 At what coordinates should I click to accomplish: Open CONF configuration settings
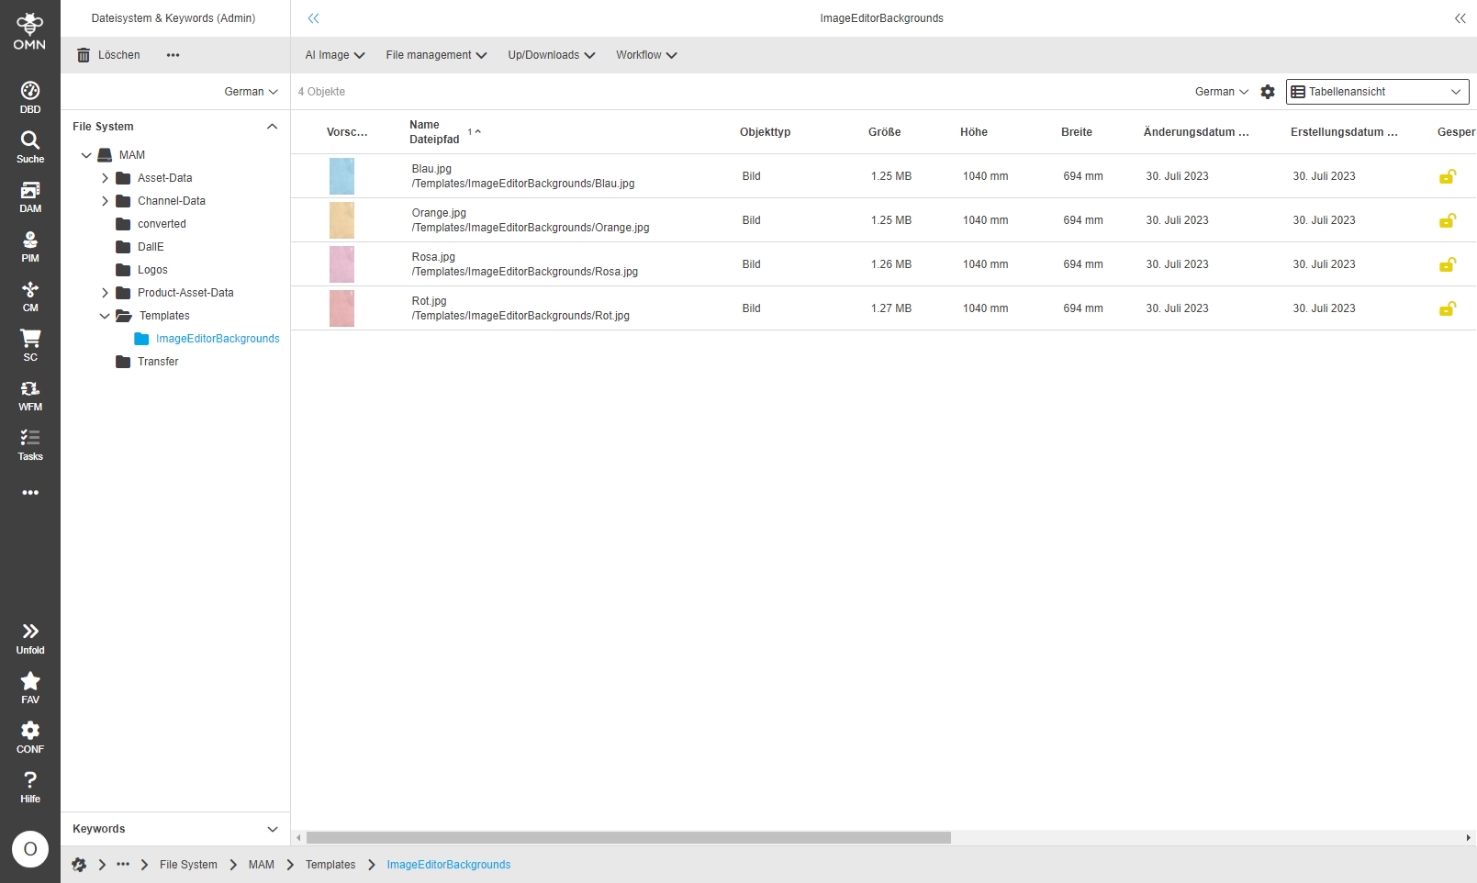pyautogui.click(x=30, y=737)
